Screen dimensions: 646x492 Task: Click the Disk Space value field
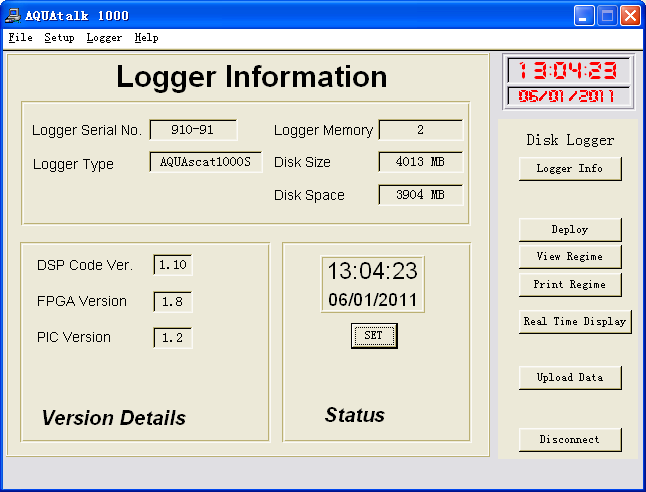[420, 195]
